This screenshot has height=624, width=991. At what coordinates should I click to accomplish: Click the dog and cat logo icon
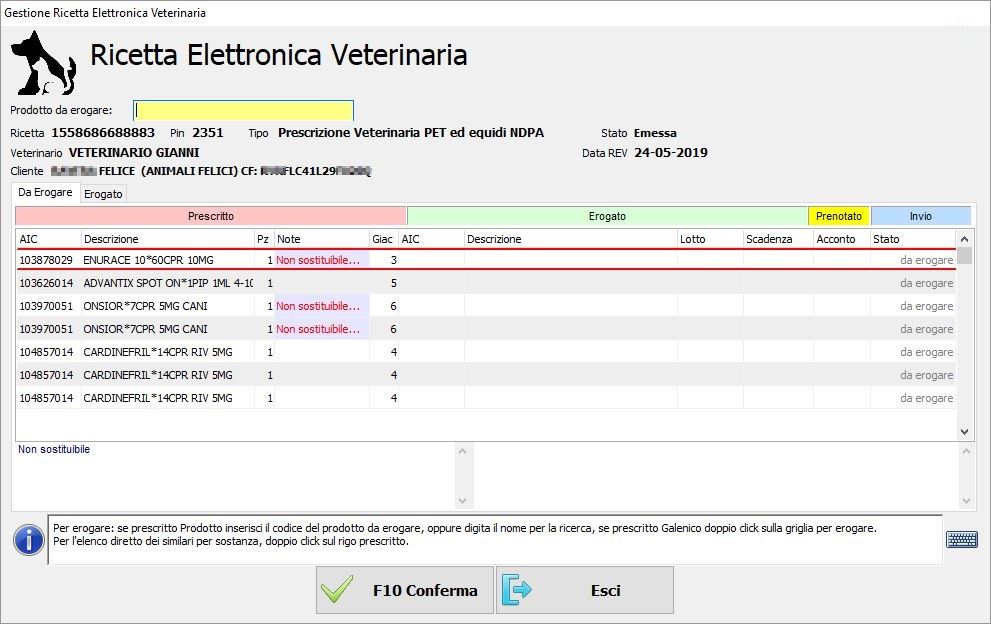click(45, 61)
